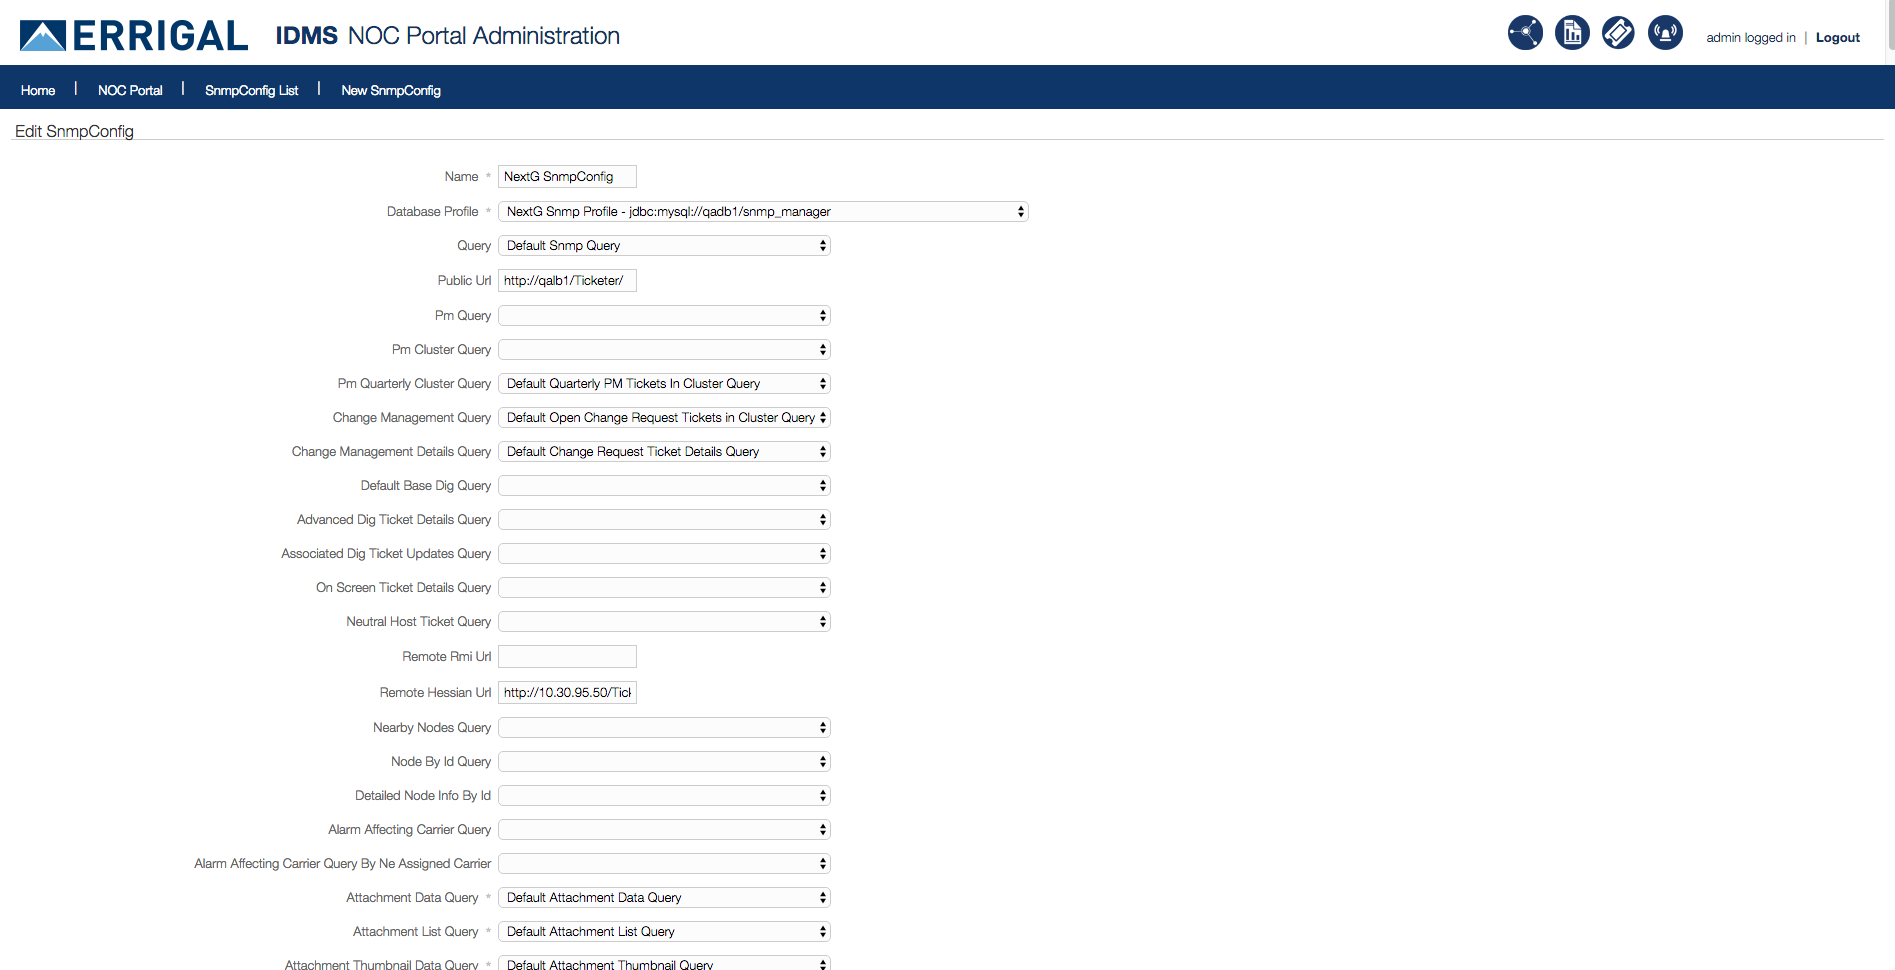Open the NOC Portal menu item
The height and width of the screenshot is (970, 1895).
(130, 90)
